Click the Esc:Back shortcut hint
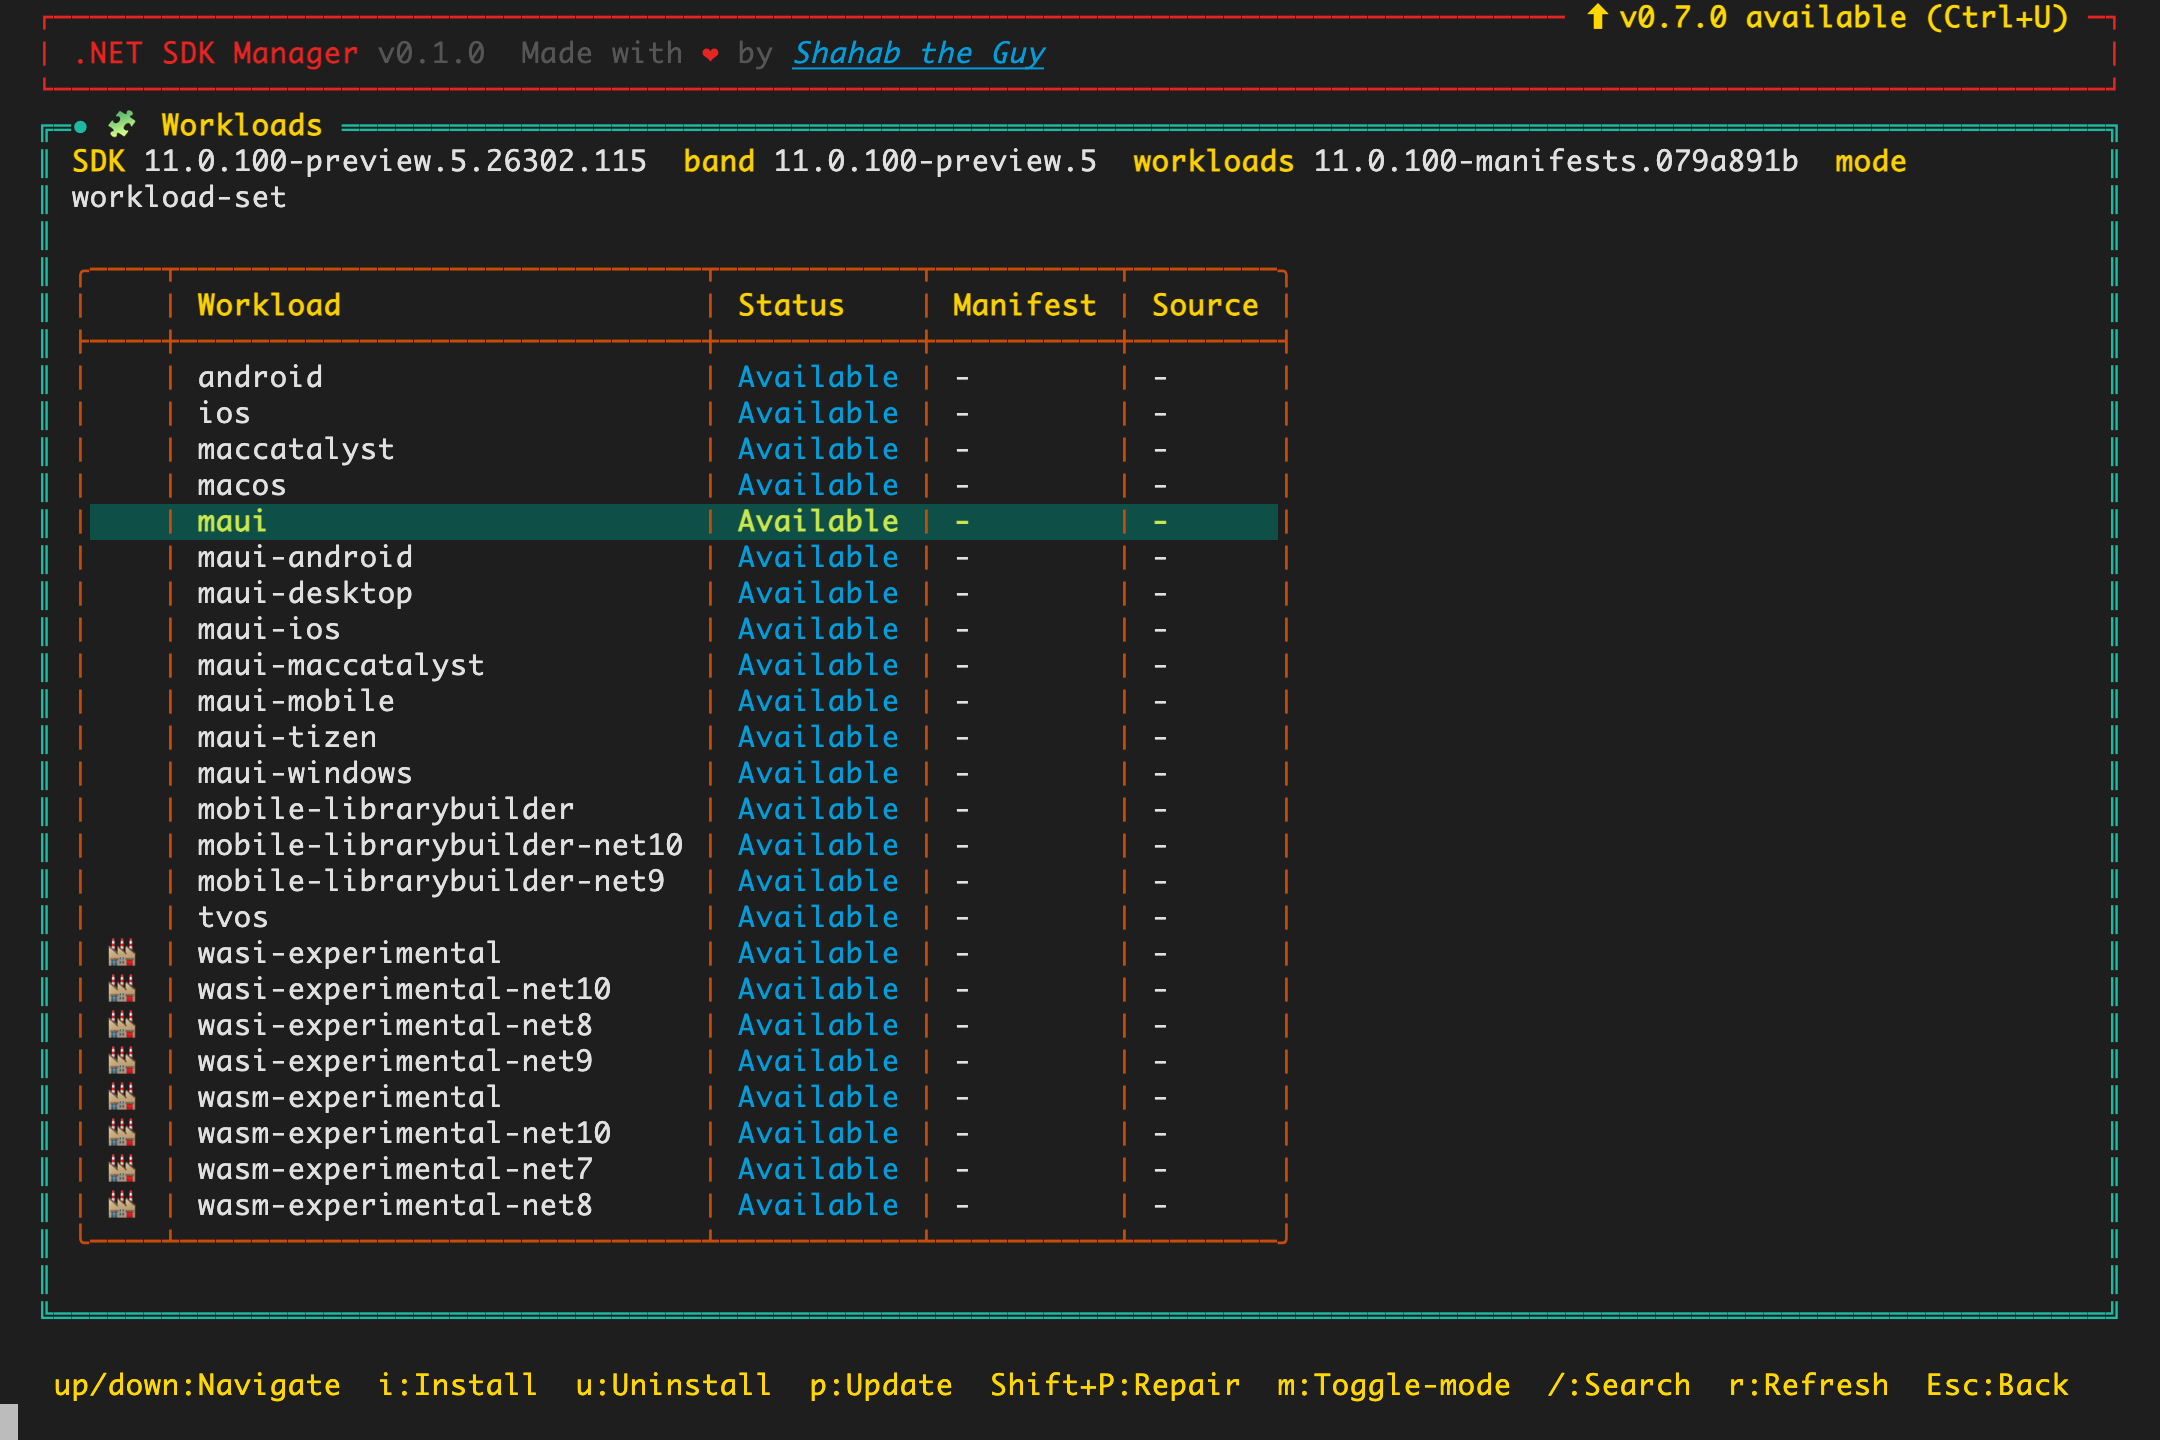The image size is (2160, 1440). click(x=1997, y=1385)
